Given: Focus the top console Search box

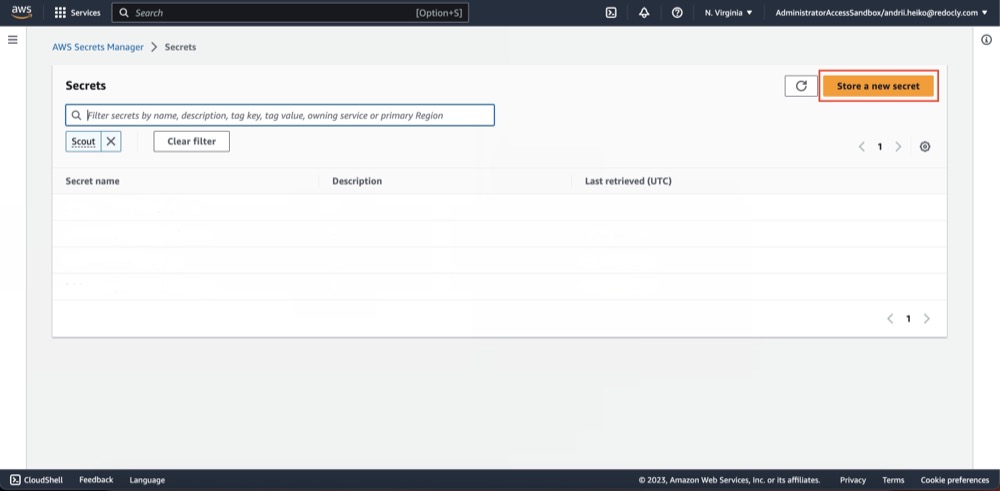Looking at the screenshot, I should (x=290, y=13).
